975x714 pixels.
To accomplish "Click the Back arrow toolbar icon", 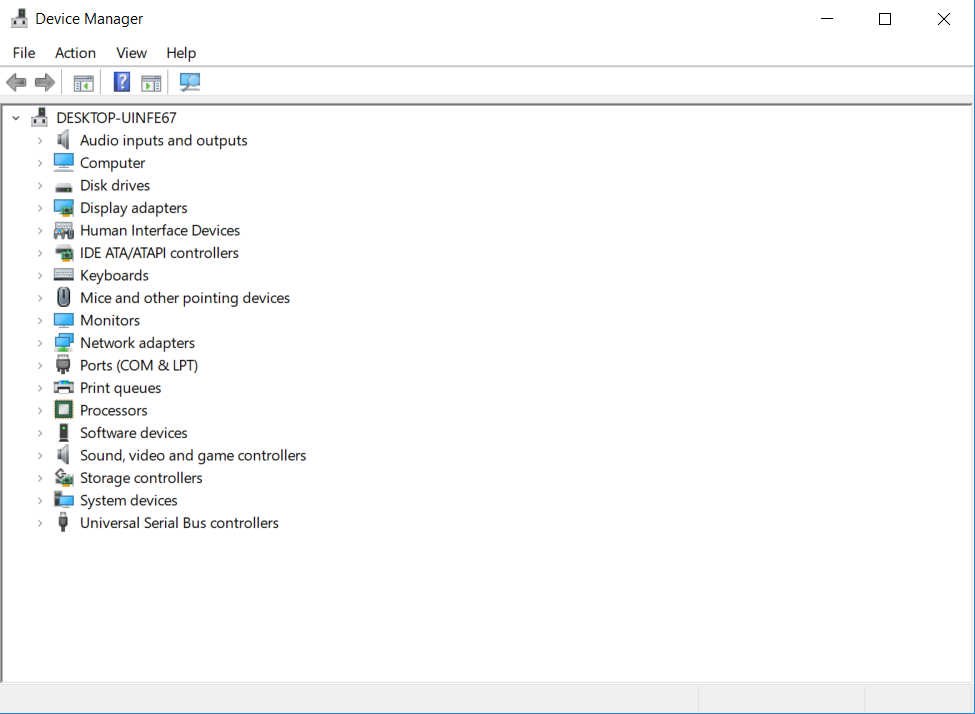I will click(16, 82).
